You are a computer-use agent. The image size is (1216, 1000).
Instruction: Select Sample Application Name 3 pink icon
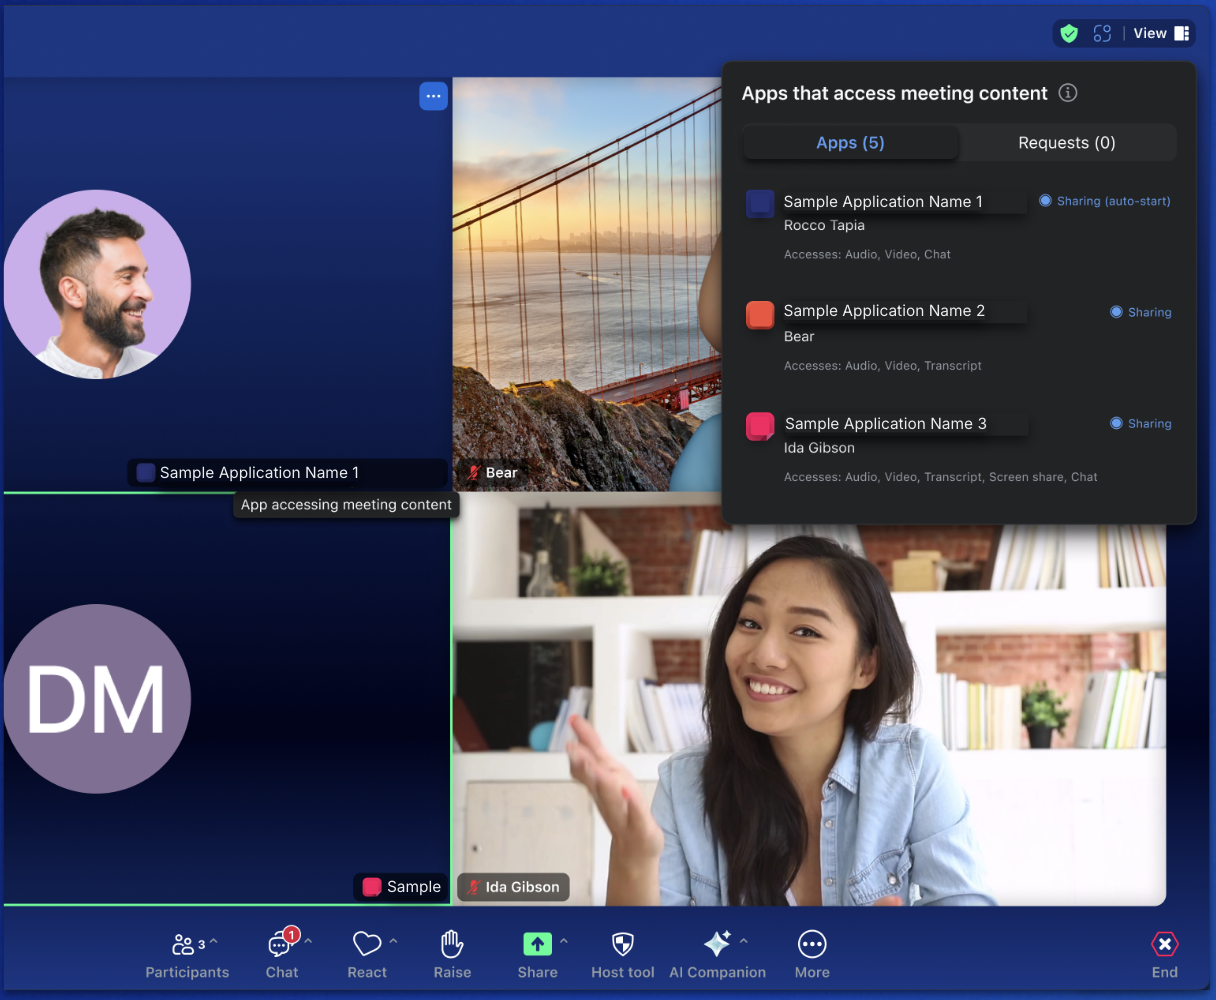(x=760, y=426)
